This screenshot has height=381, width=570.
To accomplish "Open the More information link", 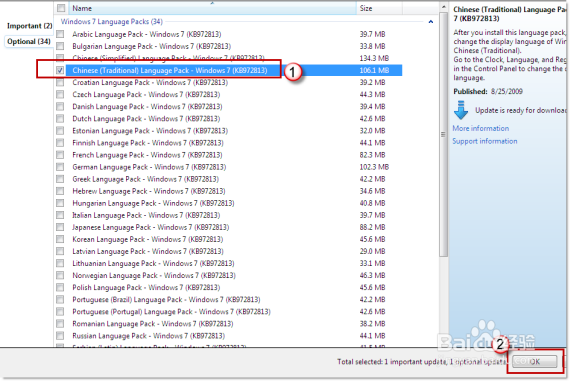I will point(481,128).
